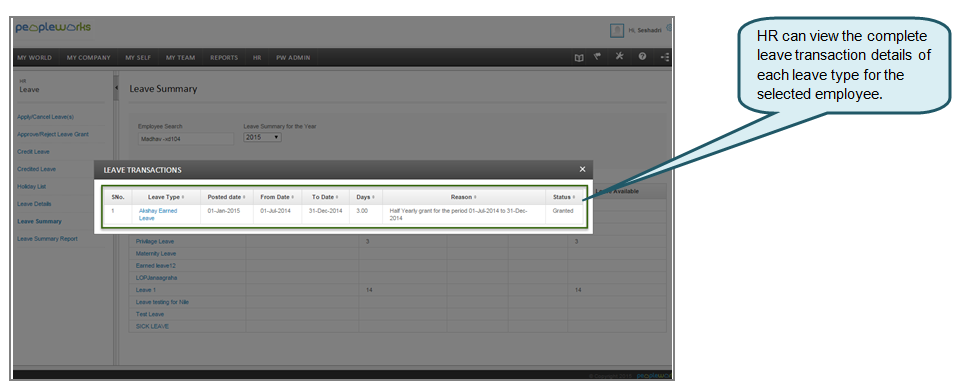Image resolution: width=958 pixels, height=385 pixels.
Task: Go to Apply/Cancel Leave(s) page
Action: (46, 117)
